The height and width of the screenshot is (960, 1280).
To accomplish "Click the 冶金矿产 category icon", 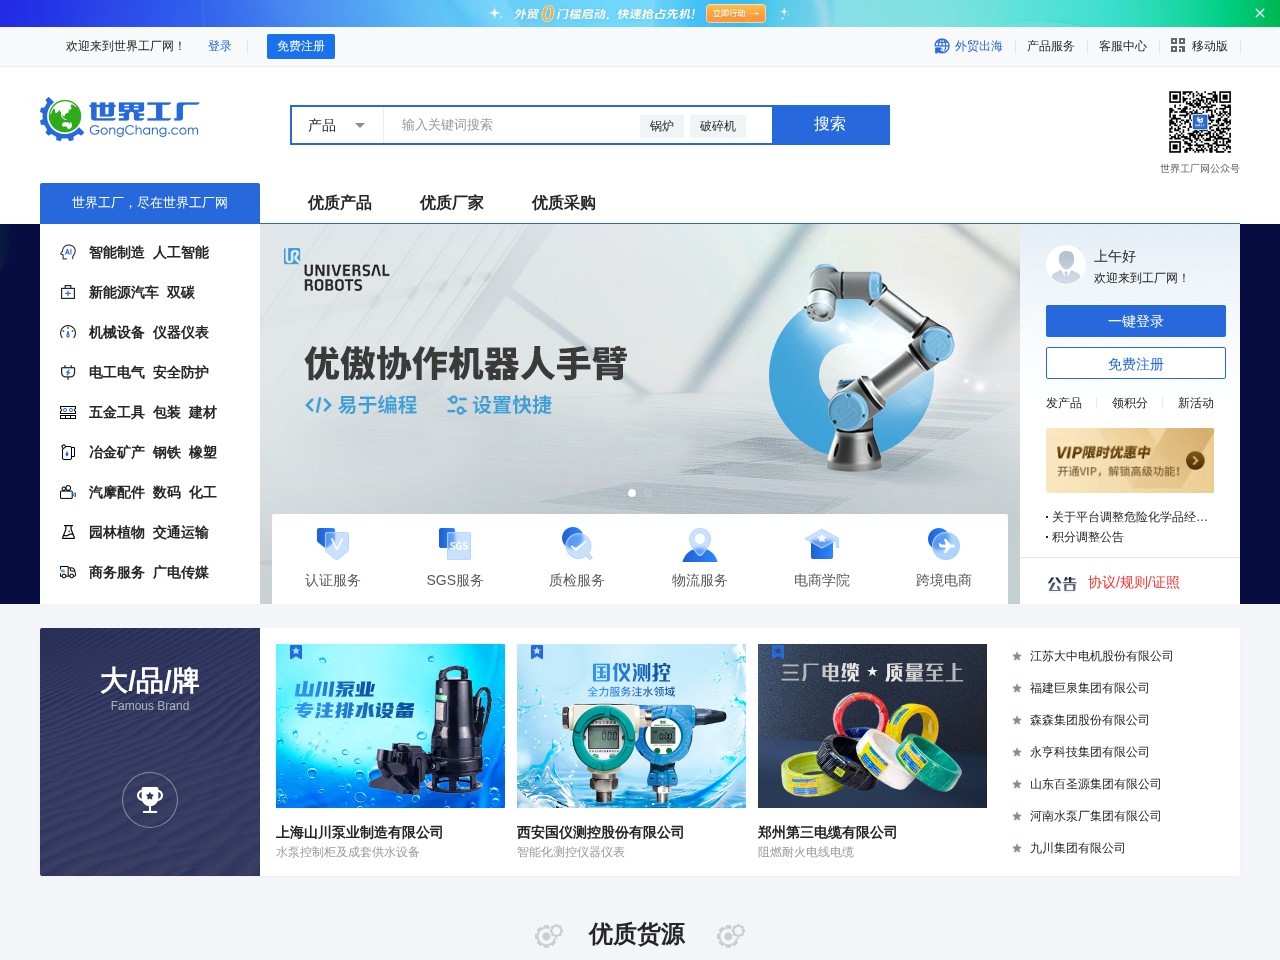I will pos(68,452).
